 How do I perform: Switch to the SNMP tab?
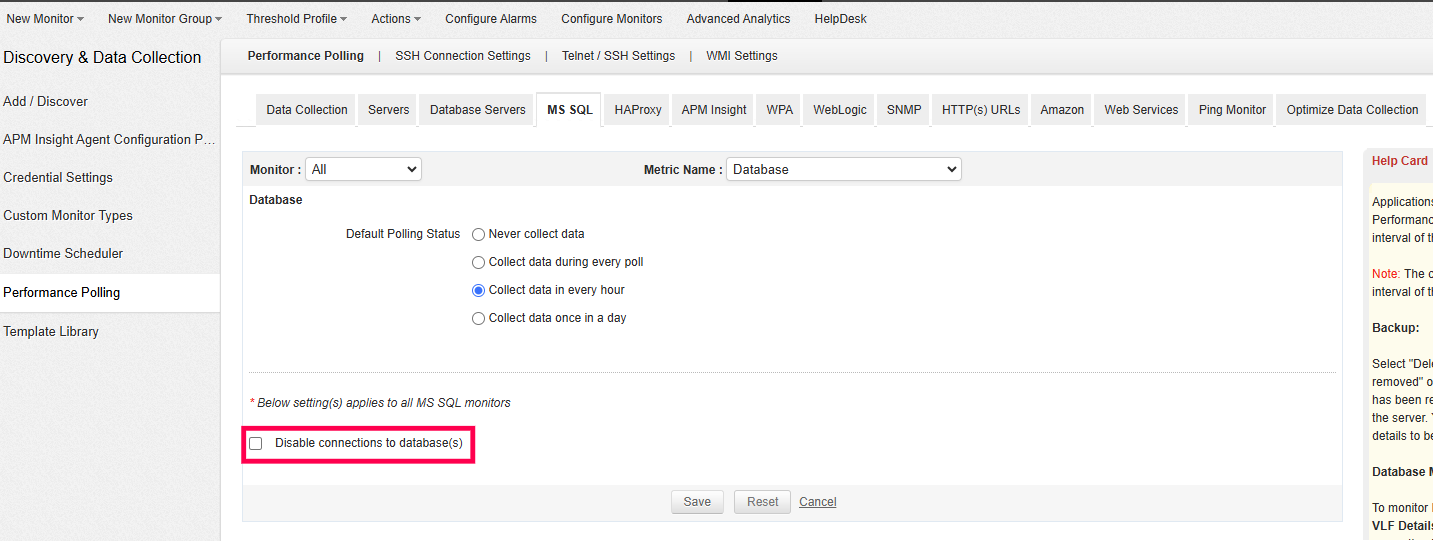point(904,110)
